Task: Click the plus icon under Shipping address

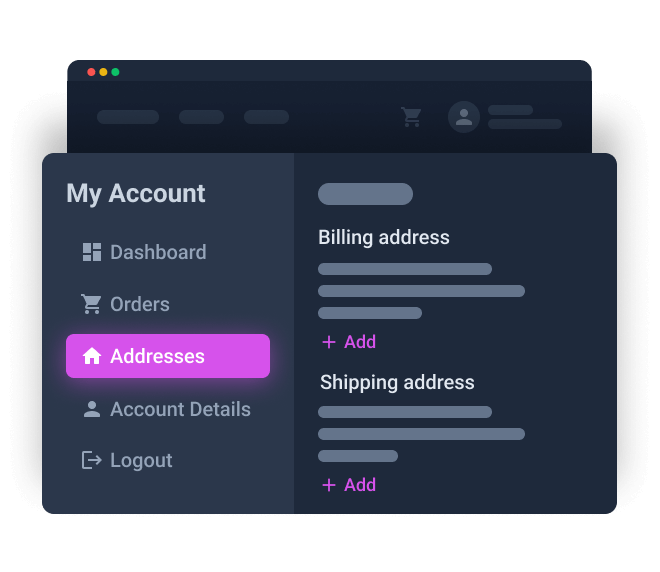Action: (329, 485)
